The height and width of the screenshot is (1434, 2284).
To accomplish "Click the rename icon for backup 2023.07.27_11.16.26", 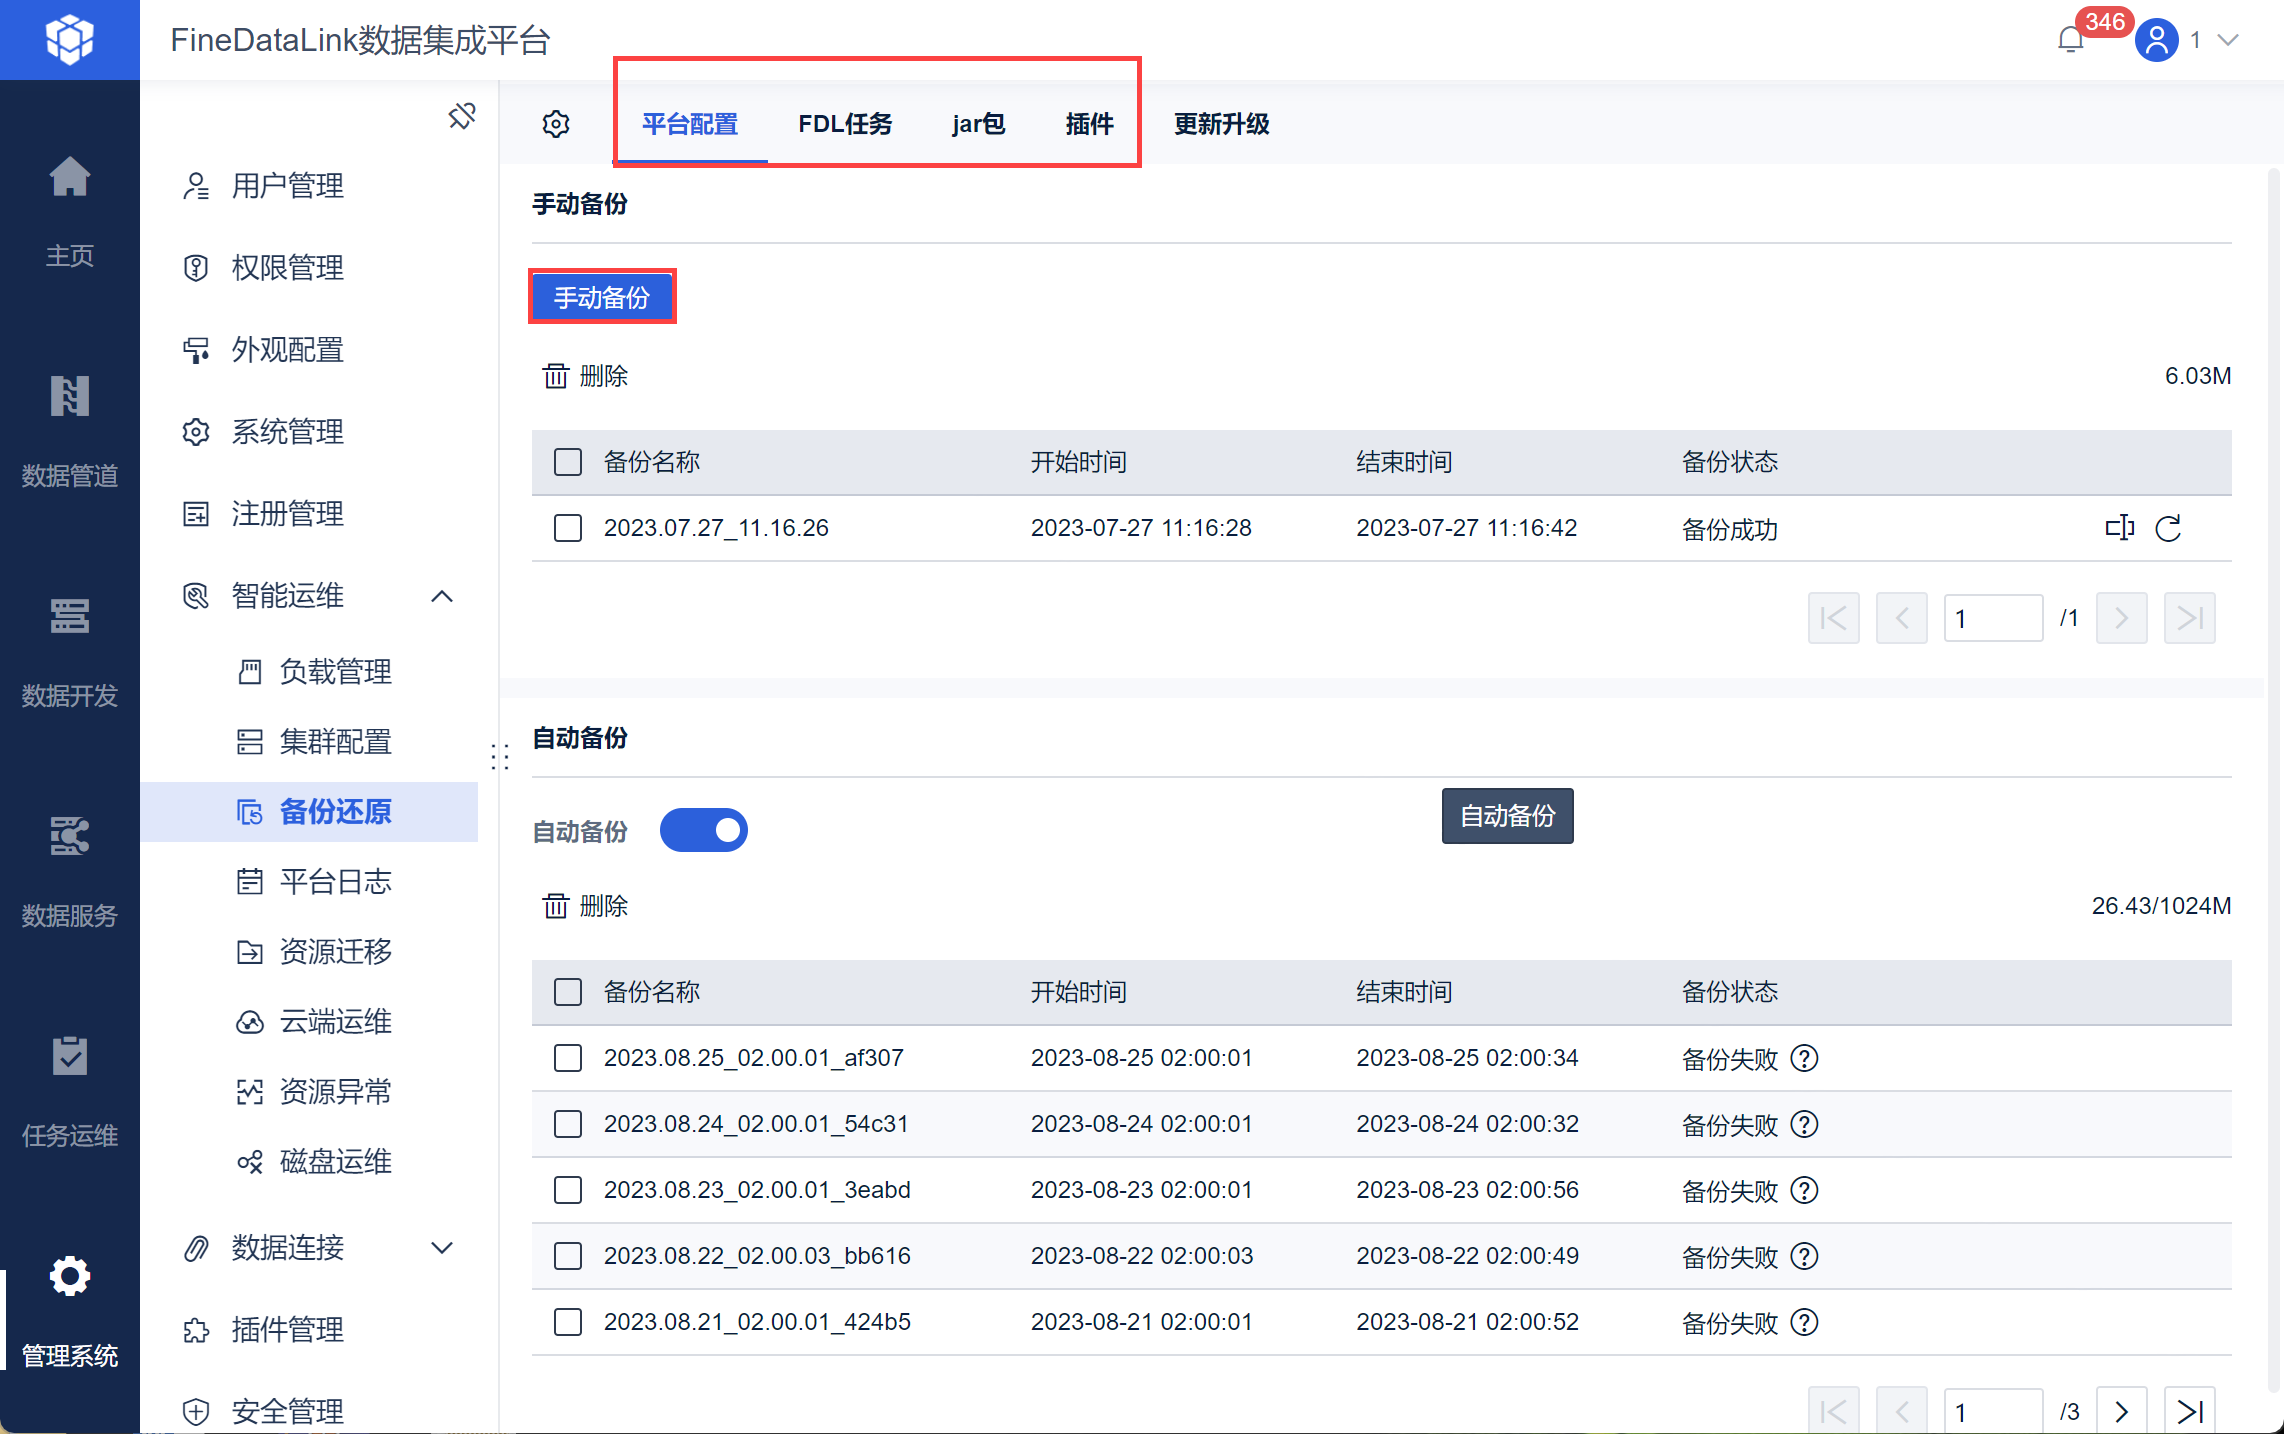I will click(2119, 528).
